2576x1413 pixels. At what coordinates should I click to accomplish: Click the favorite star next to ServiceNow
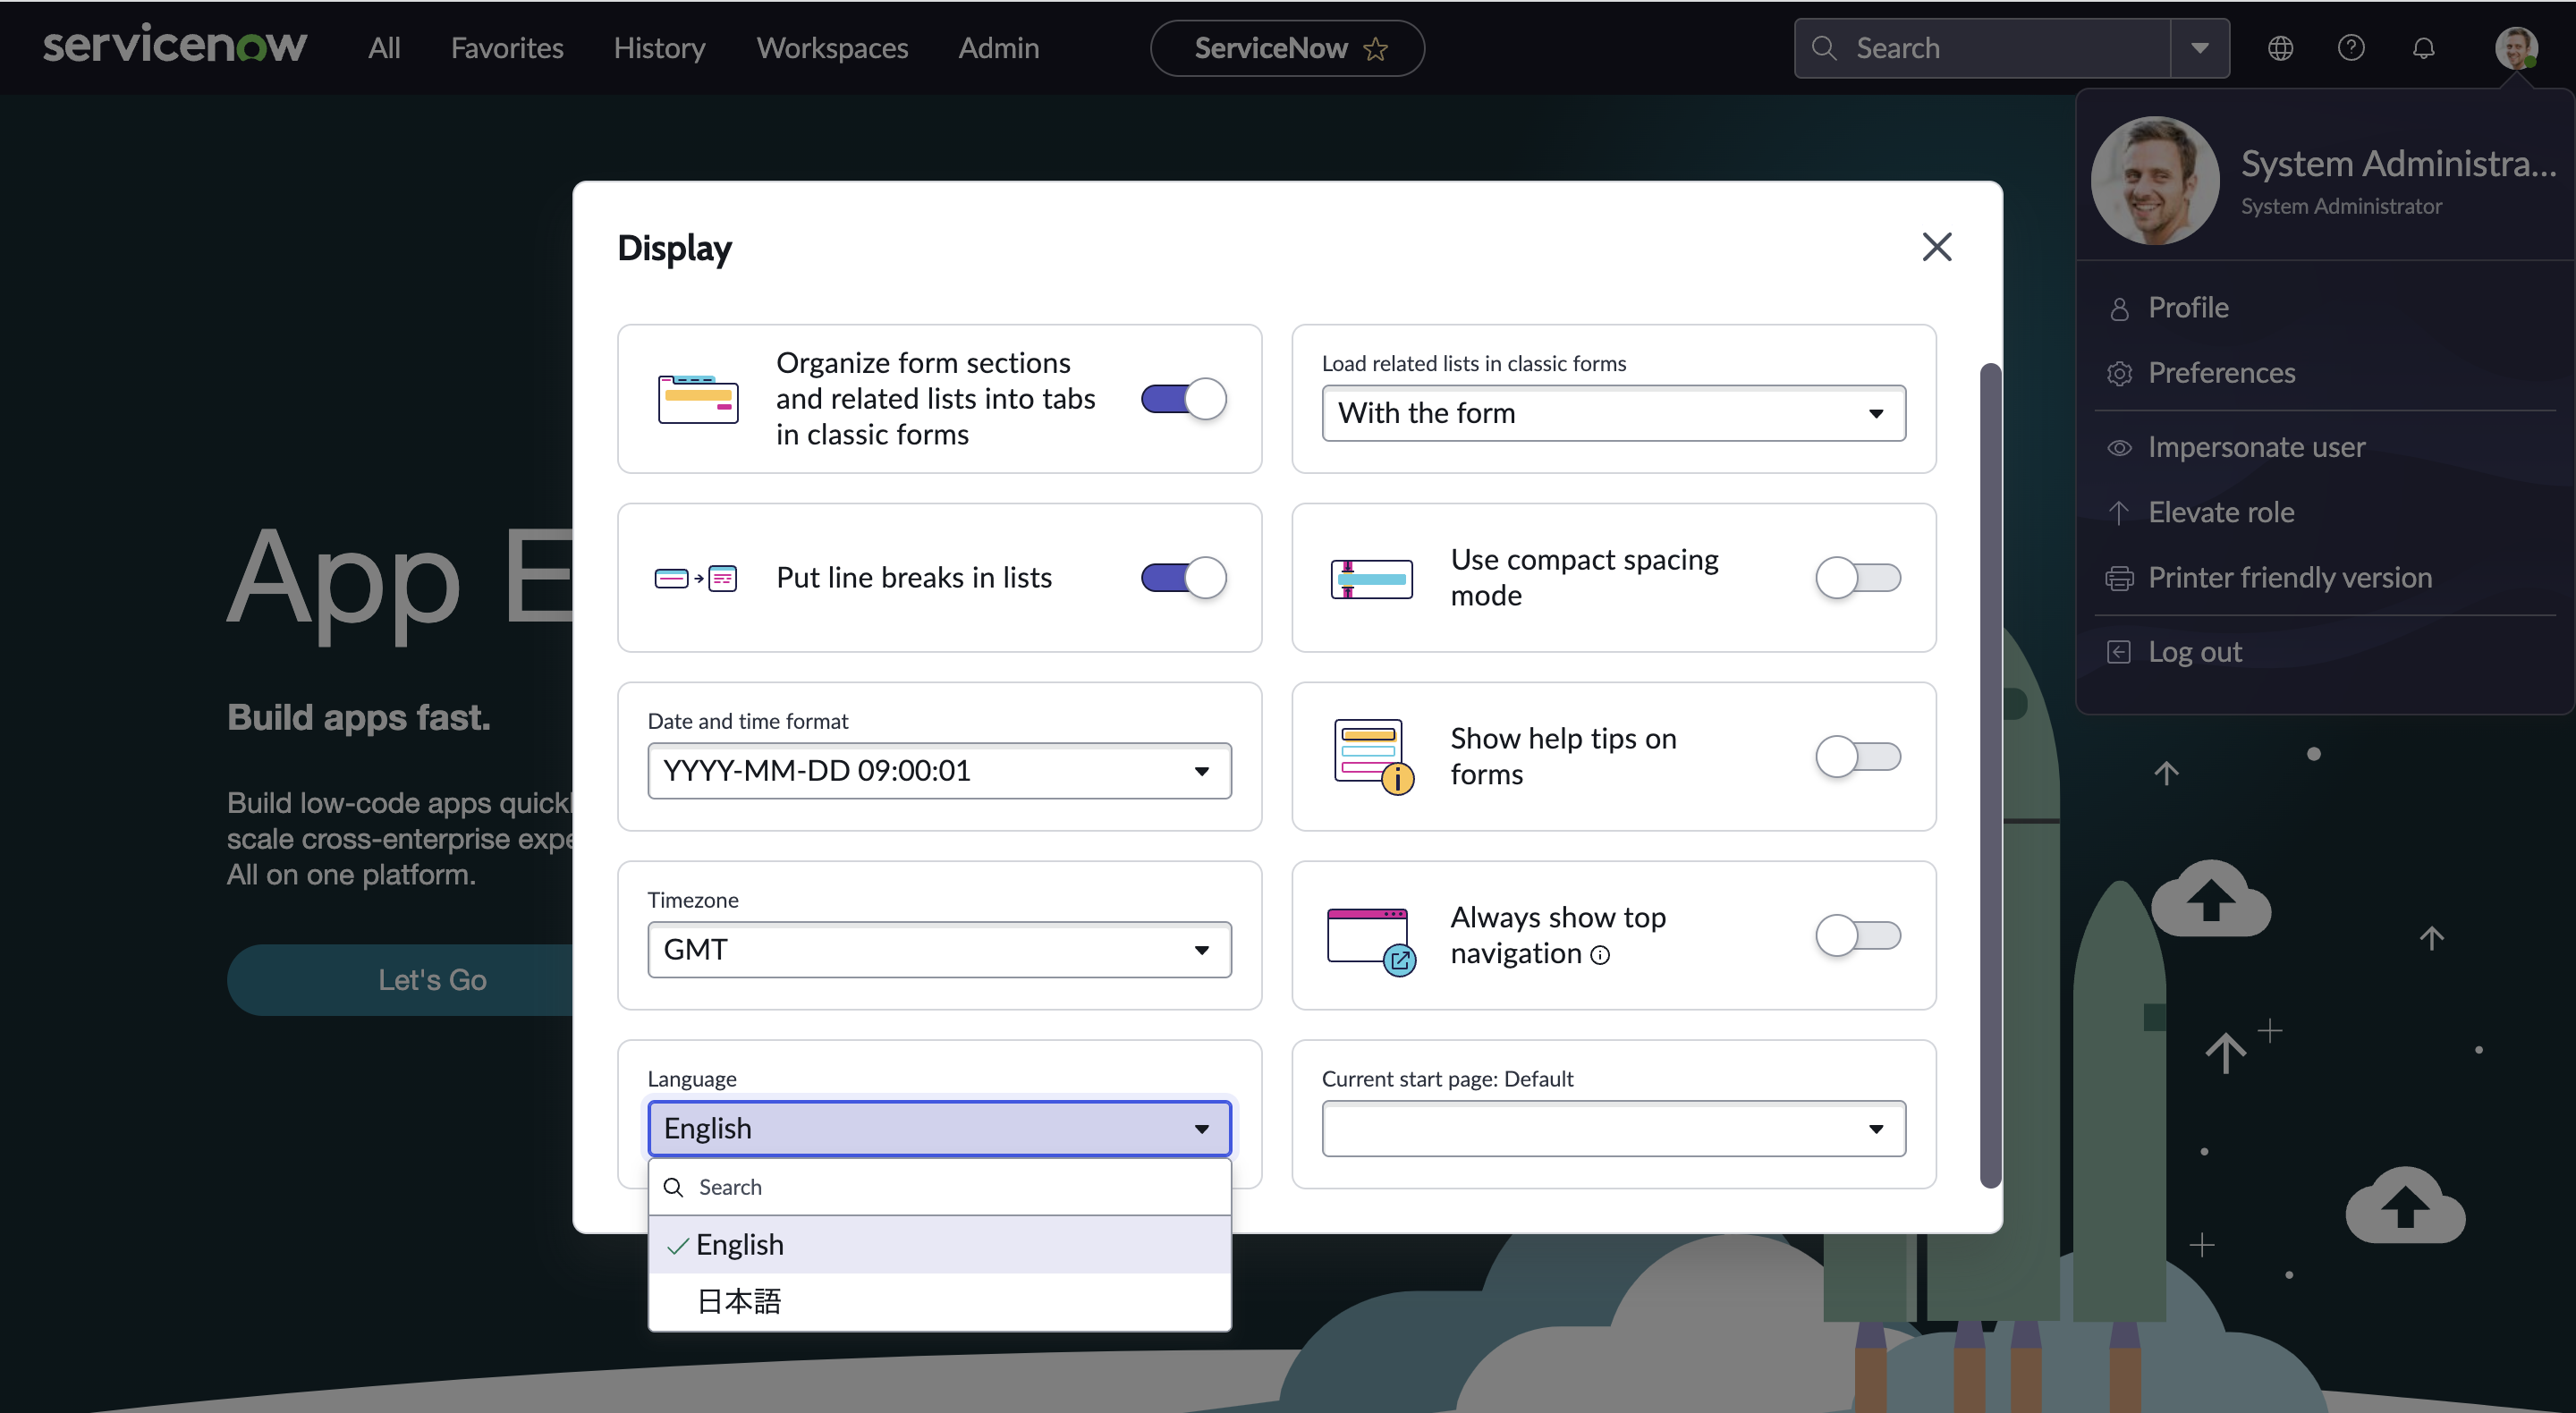pyautogui.click(x=1376, y=49)
